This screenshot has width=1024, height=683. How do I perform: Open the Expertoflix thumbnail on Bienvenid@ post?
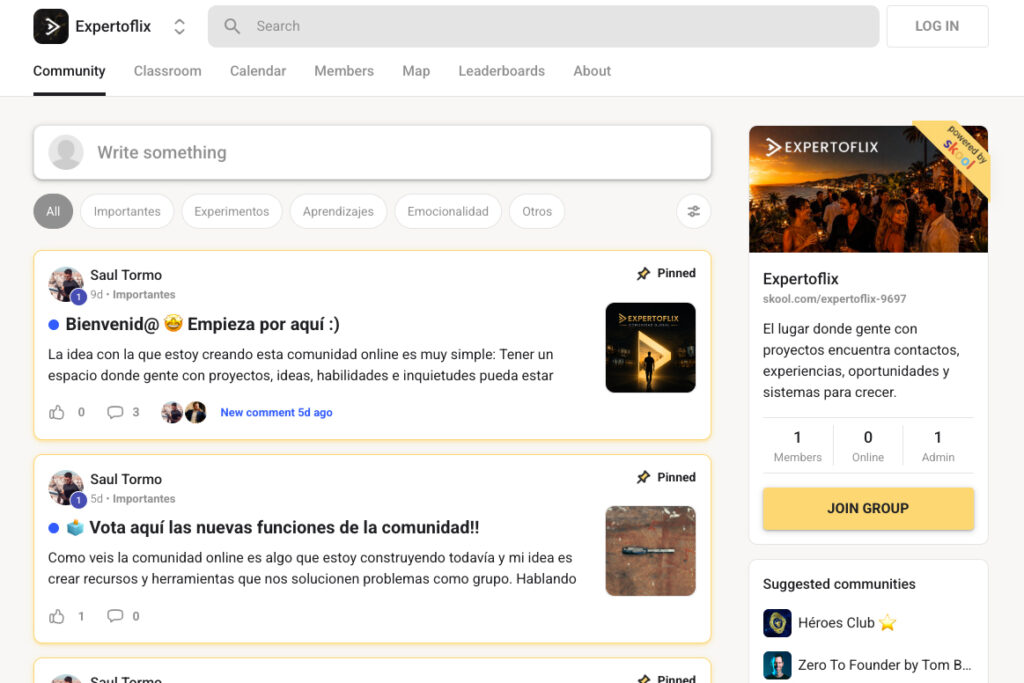tap(650, 347)
